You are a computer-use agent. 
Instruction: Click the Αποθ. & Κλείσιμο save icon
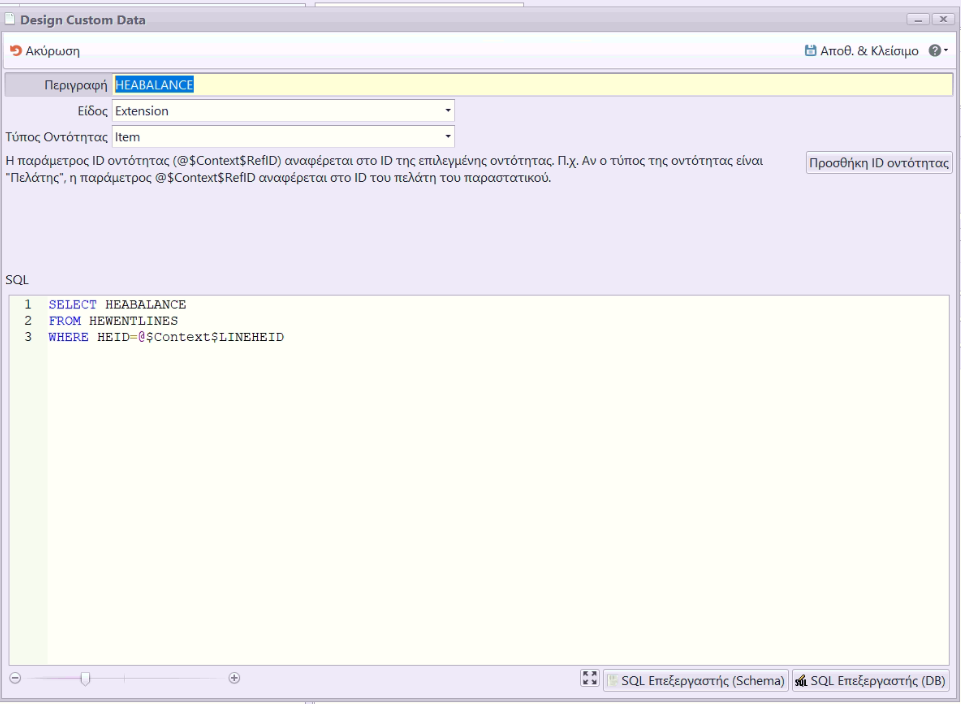(x=810, y=50)
